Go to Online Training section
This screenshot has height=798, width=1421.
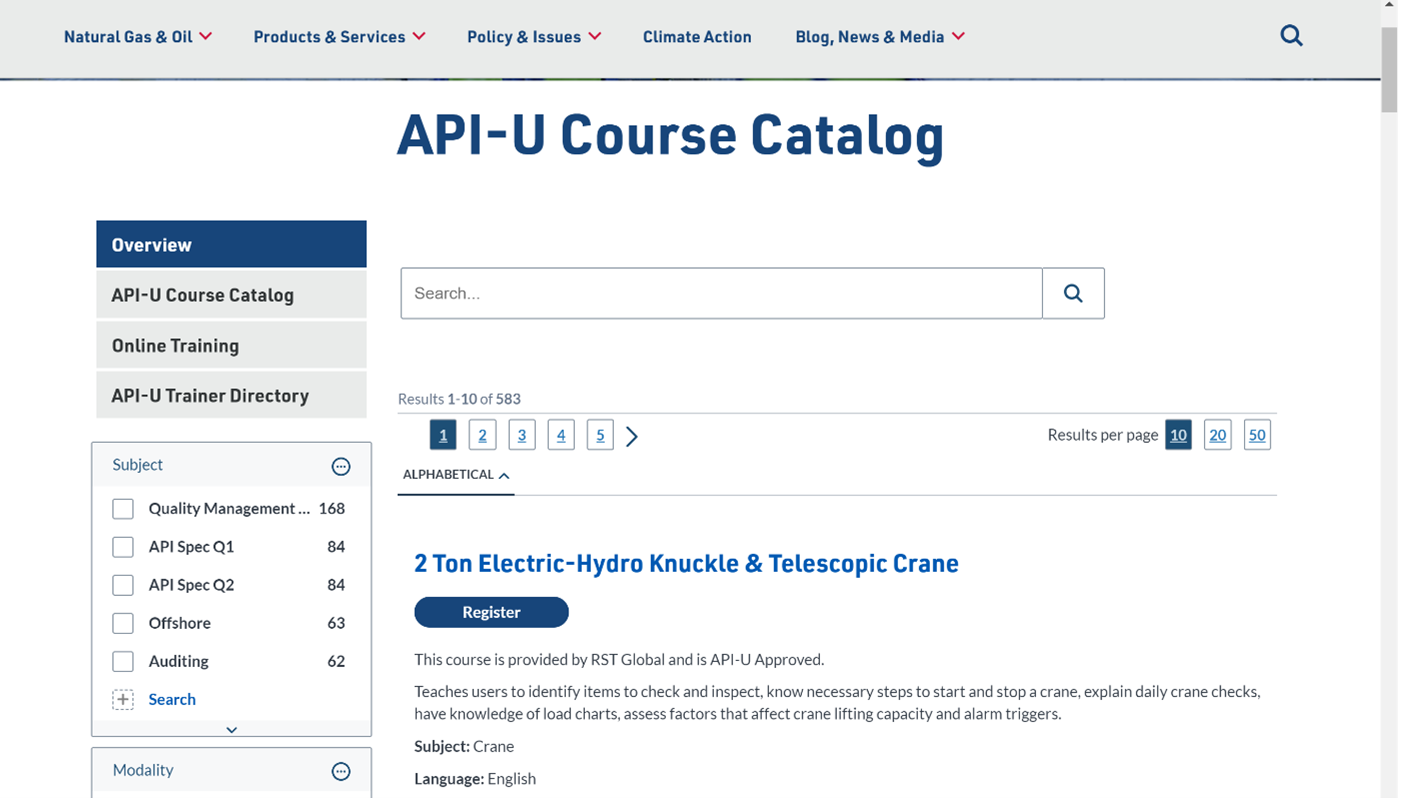tap(175, 345)
